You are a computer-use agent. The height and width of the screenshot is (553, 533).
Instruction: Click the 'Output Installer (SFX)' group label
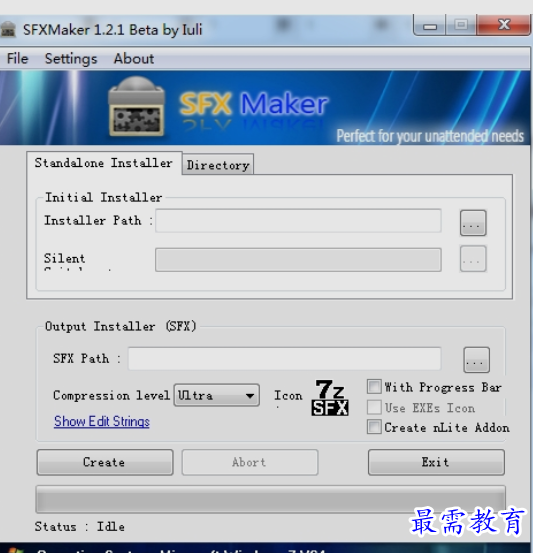tap(120, 326)
